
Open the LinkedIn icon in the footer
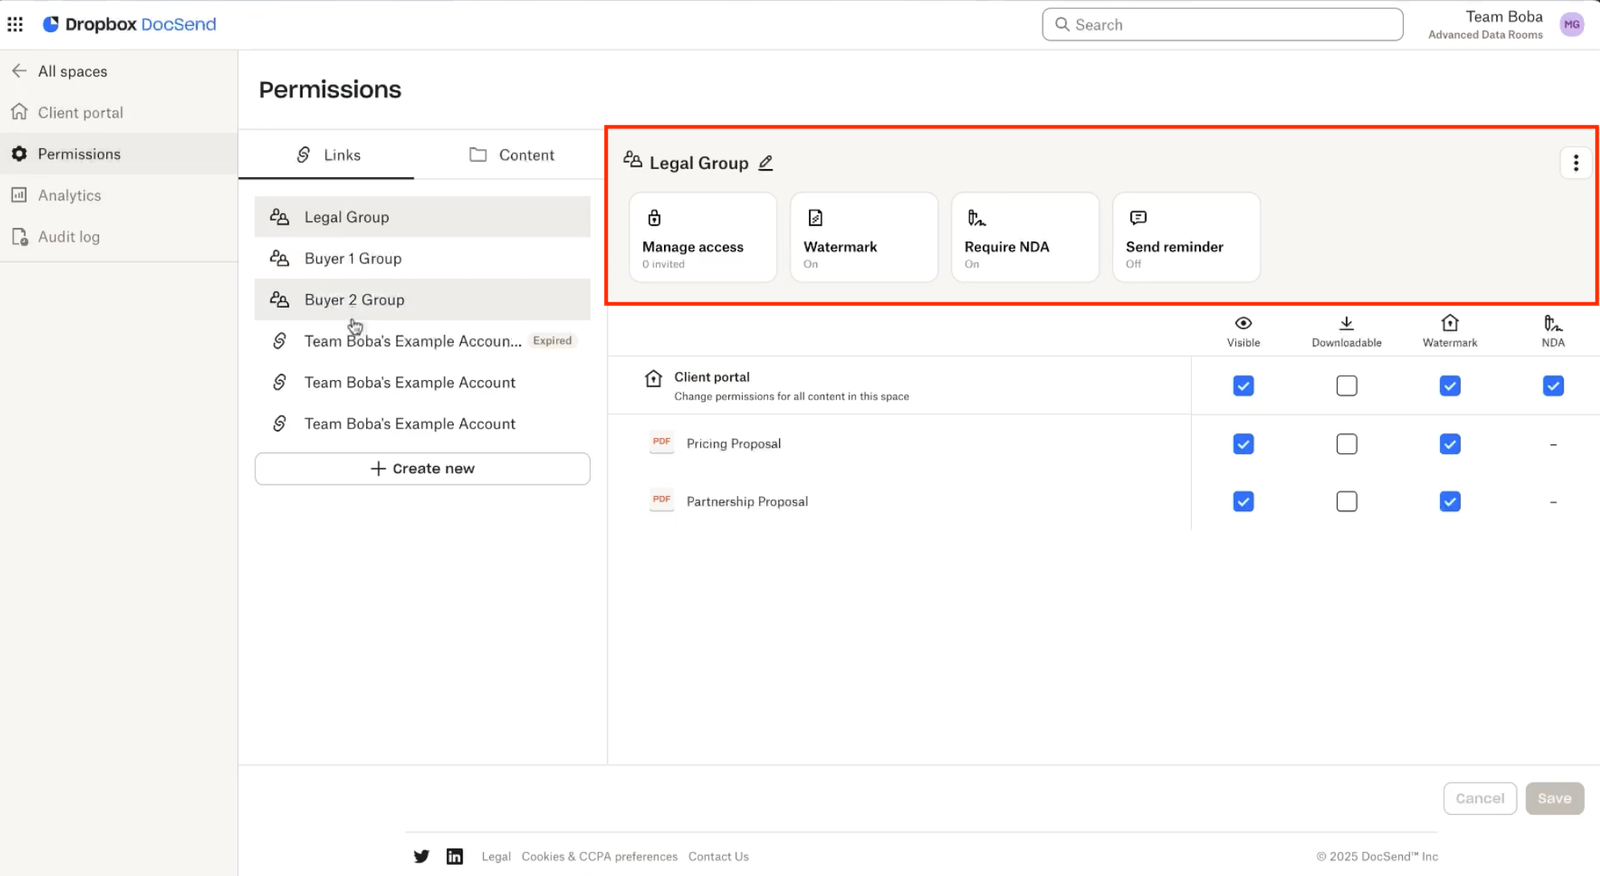454,856
